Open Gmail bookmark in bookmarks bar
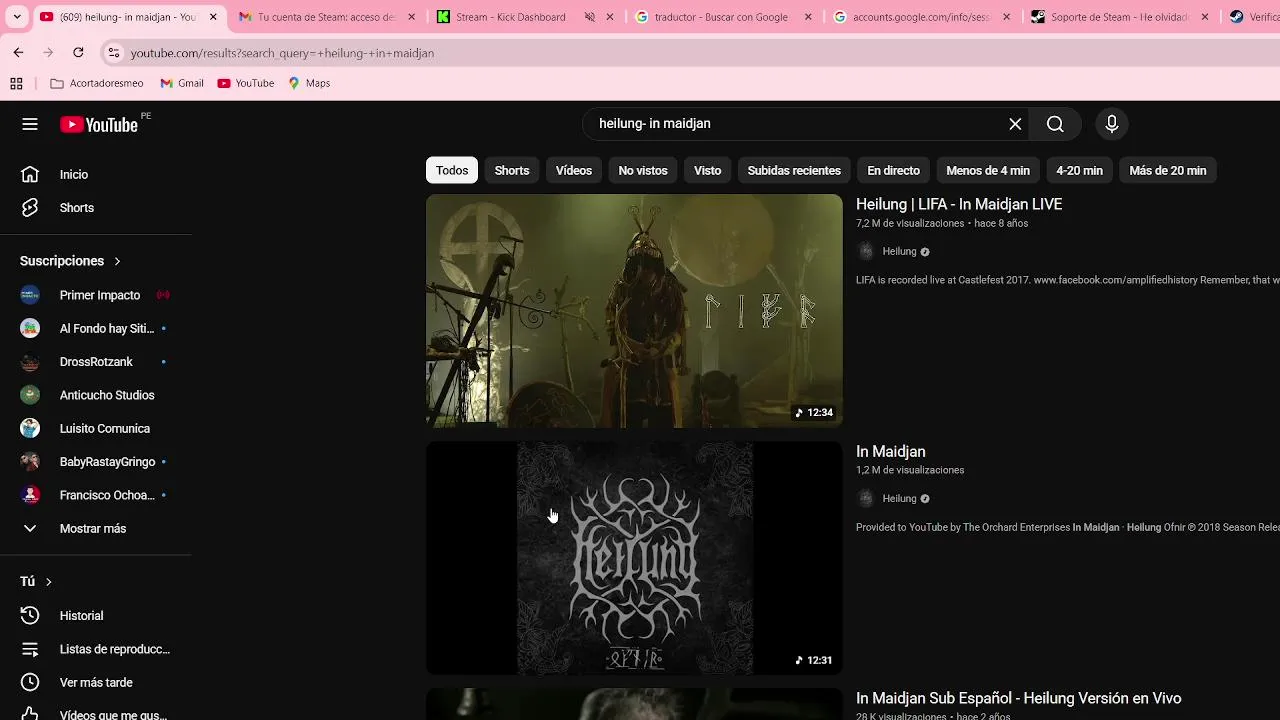The width and height of the screenshot is (1280, 720). pos(182,83)
